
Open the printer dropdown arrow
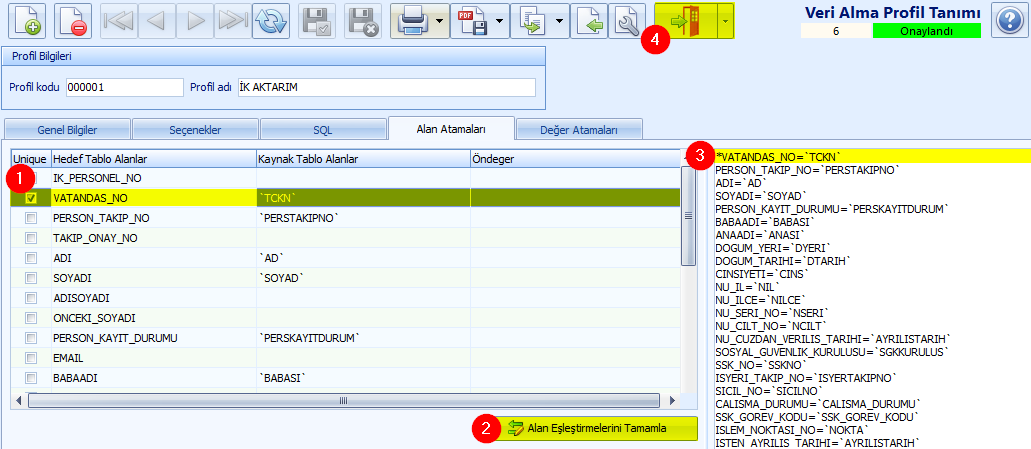pos(439,20)
